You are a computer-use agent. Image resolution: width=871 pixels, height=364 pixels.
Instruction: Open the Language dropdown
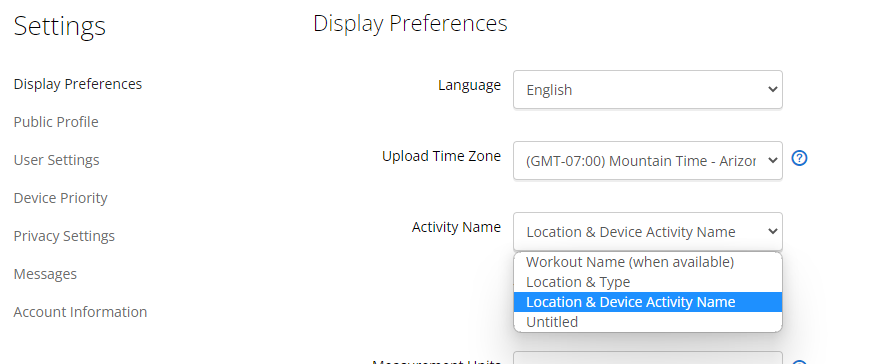648,89
